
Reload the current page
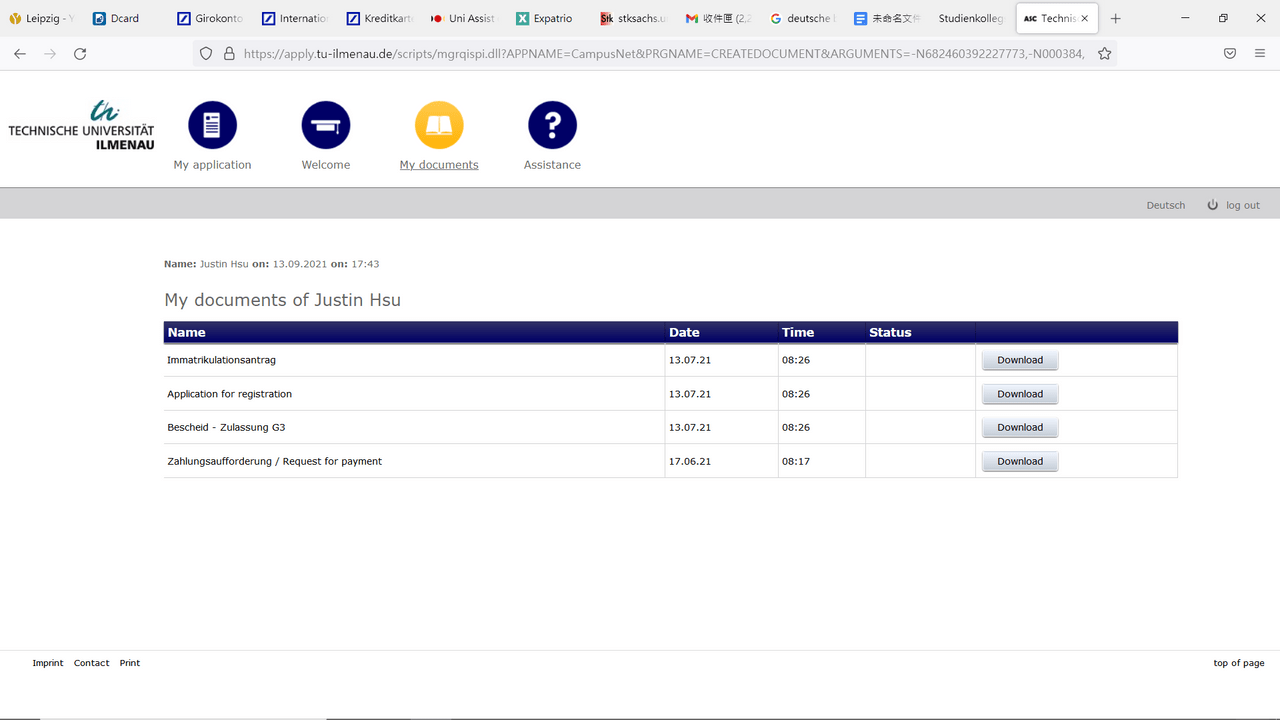click(80, 54)
